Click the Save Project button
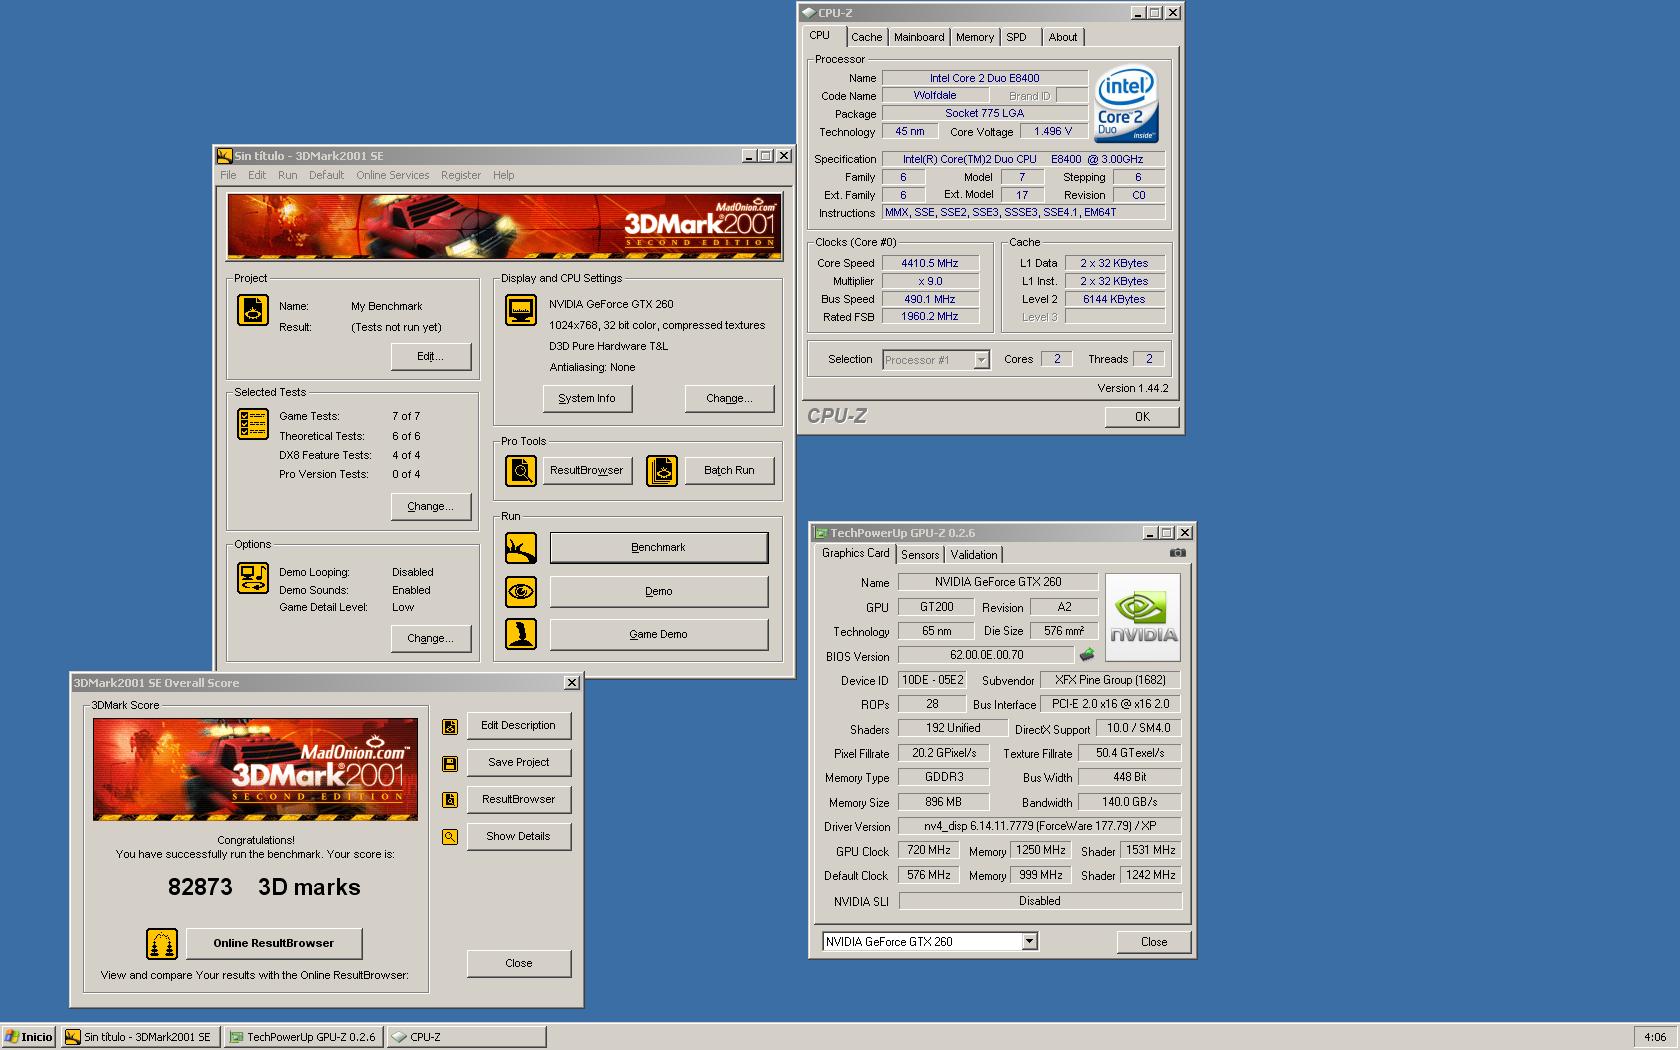 (518, 762)
